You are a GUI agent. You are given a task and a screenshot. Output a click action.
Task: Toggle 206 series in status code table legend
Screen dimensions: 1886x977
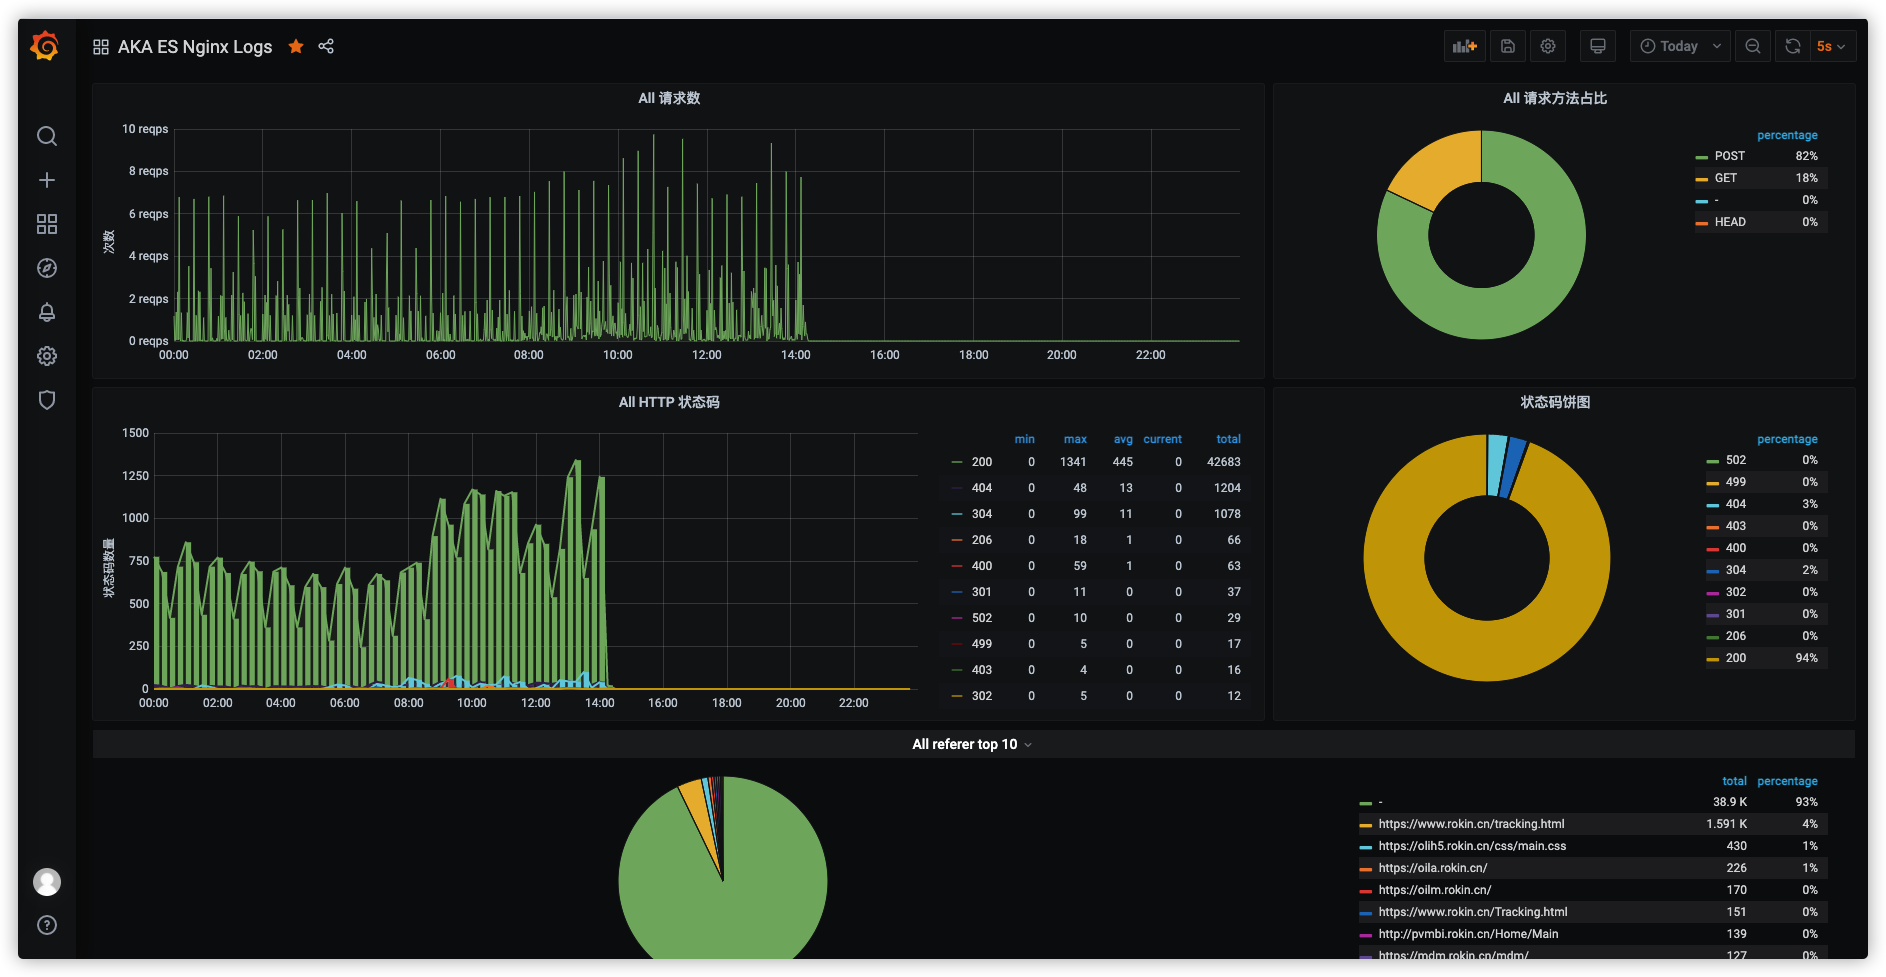tap(981, 540)
